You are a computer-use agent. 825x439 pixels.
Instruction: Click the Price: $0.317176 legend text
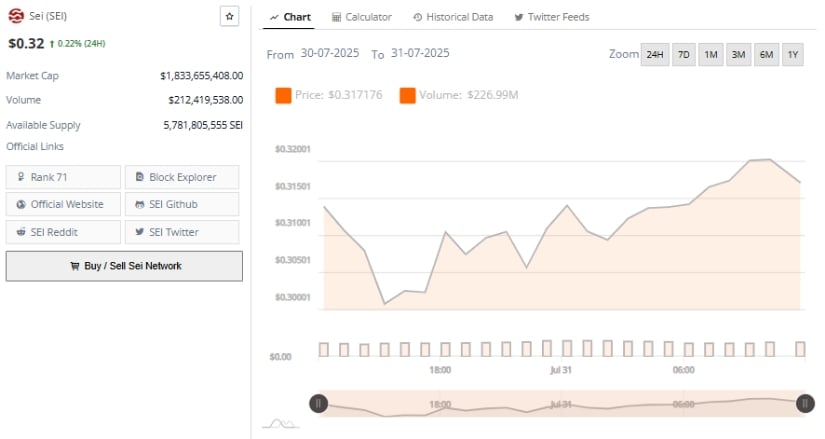tap(338, 95)
